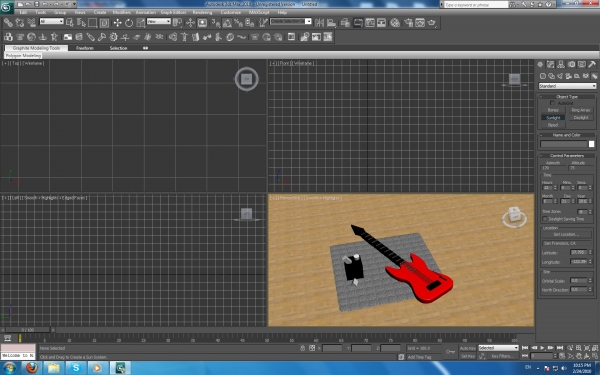Screen dimensions: 600x375
Task: Toggle Spinner Snap button
Action: 249,23
